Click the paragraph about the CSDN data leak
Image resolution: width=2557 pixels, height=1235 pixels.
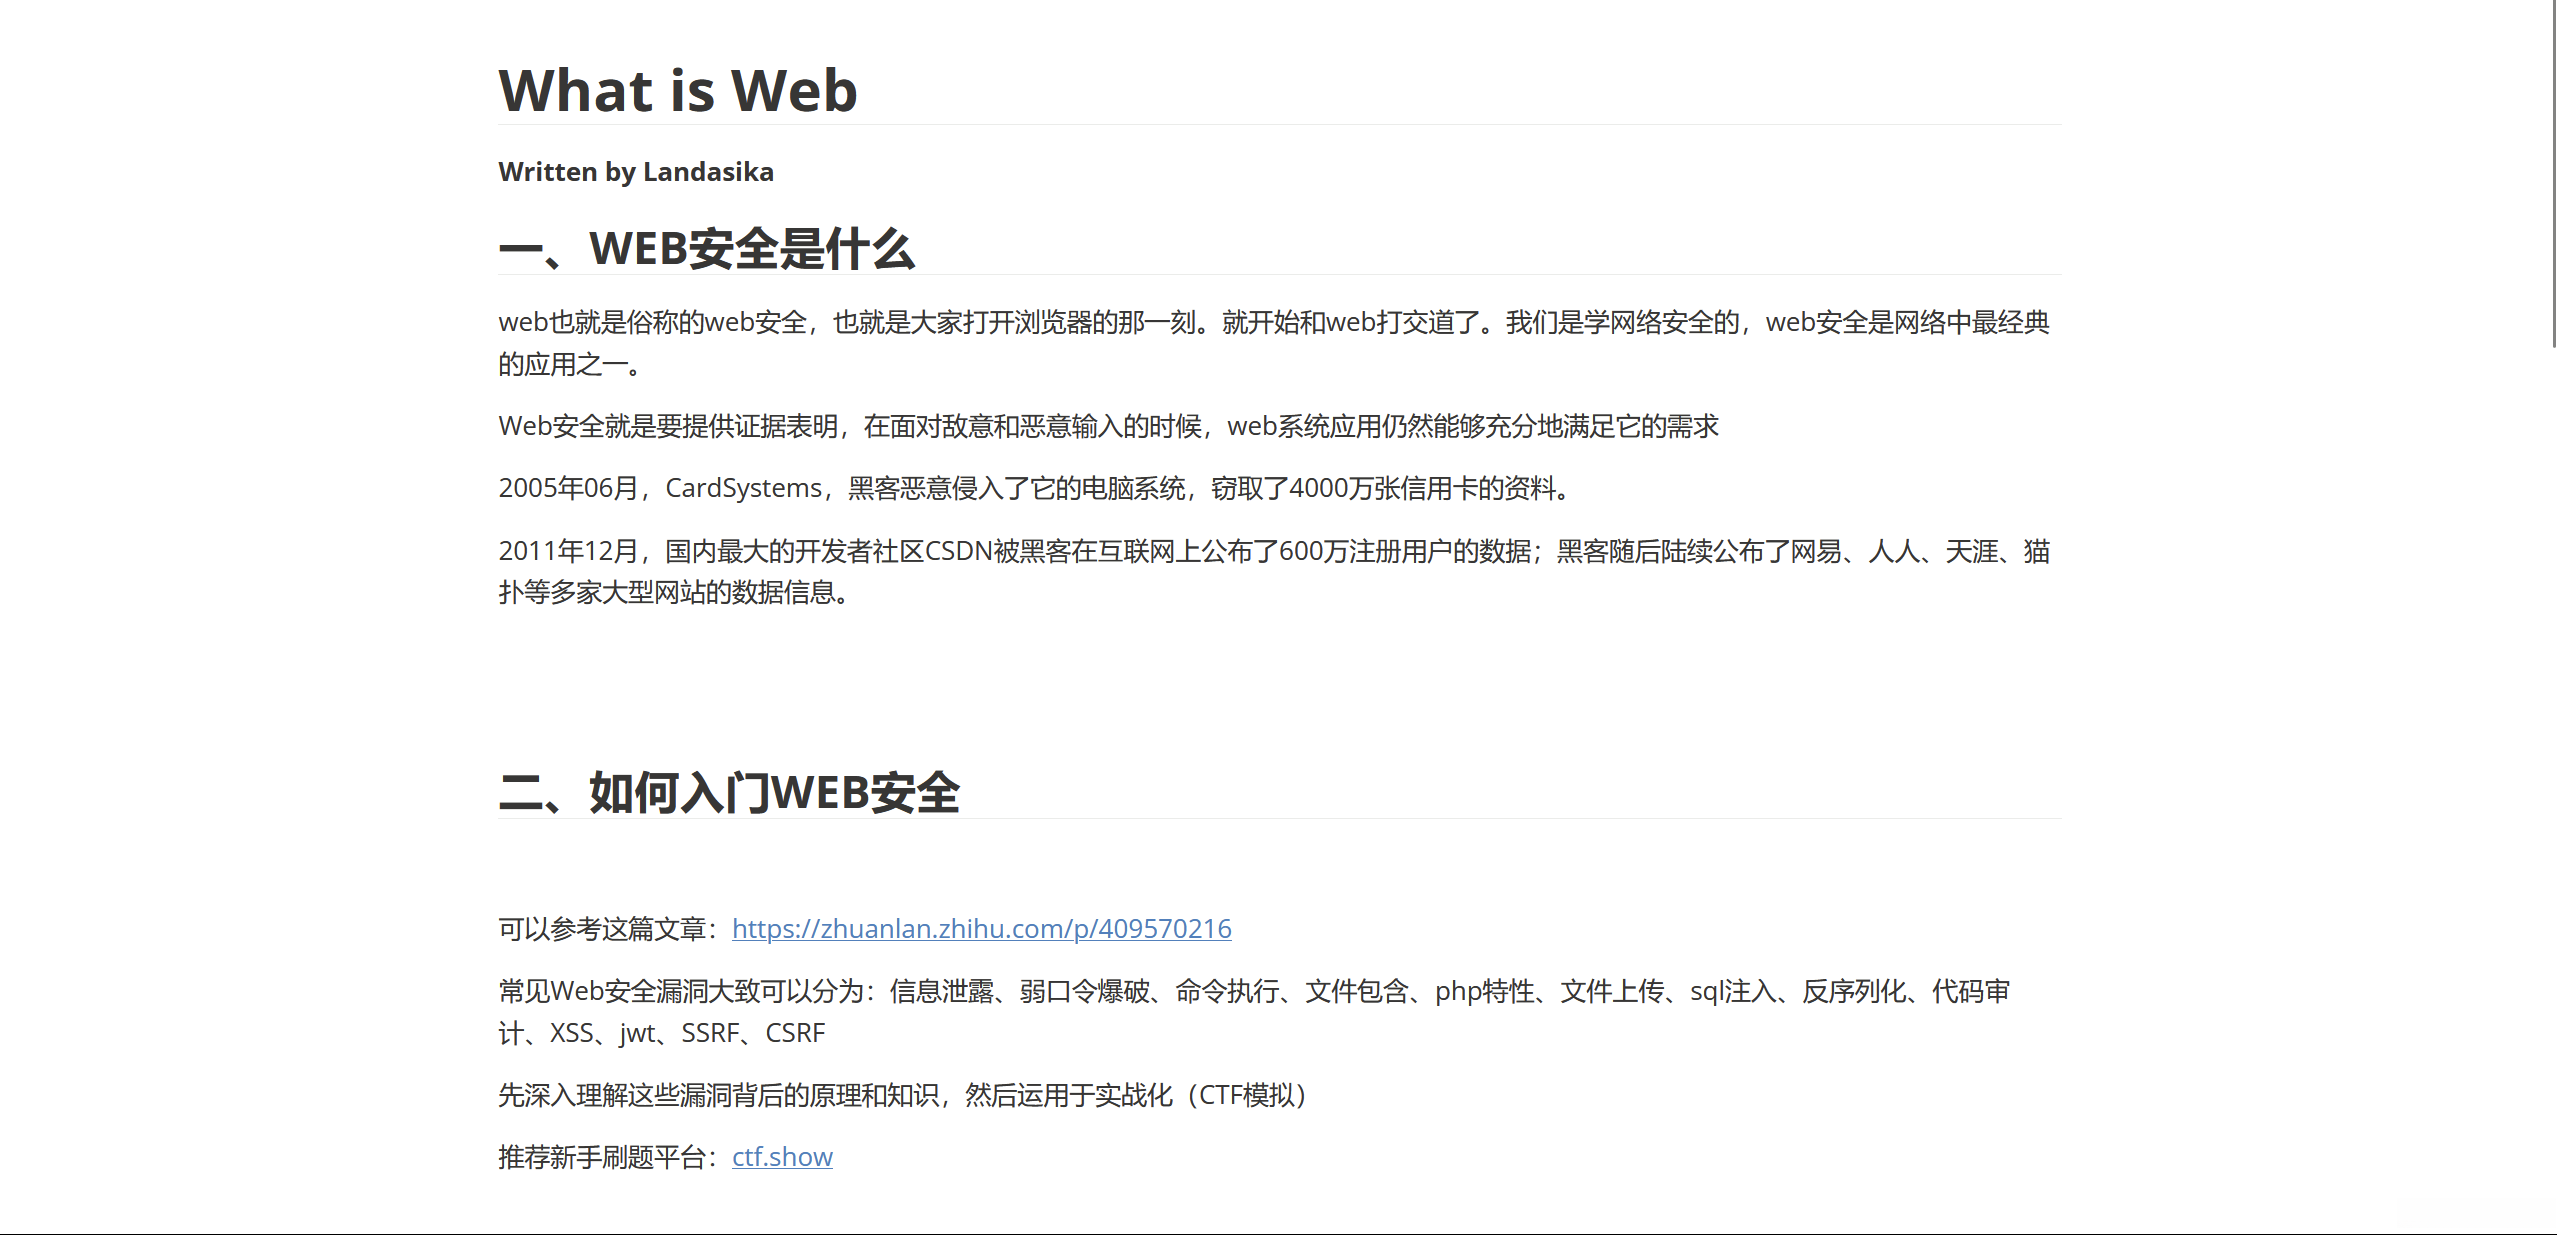coord(1273,551)
